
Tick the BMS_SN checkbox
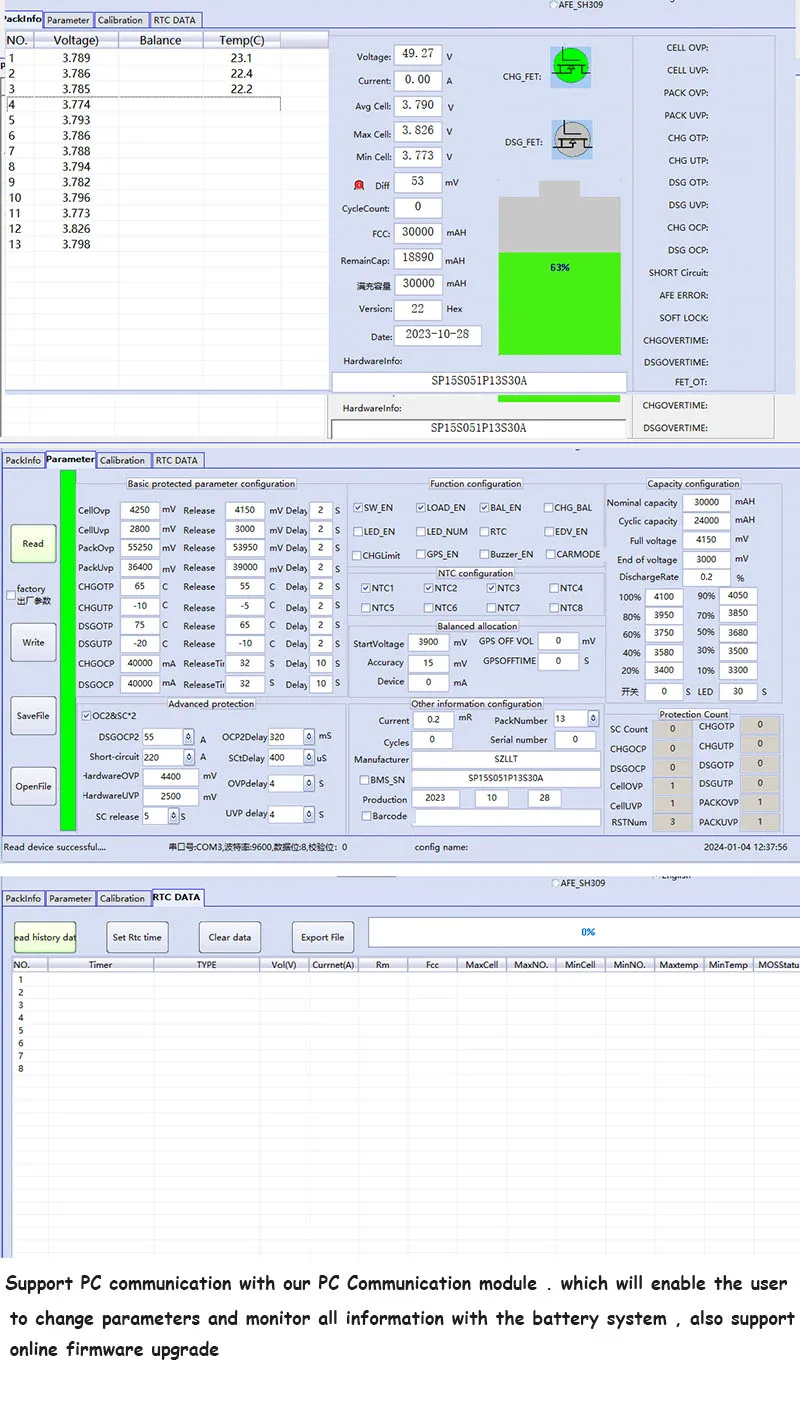coord(366,779)
